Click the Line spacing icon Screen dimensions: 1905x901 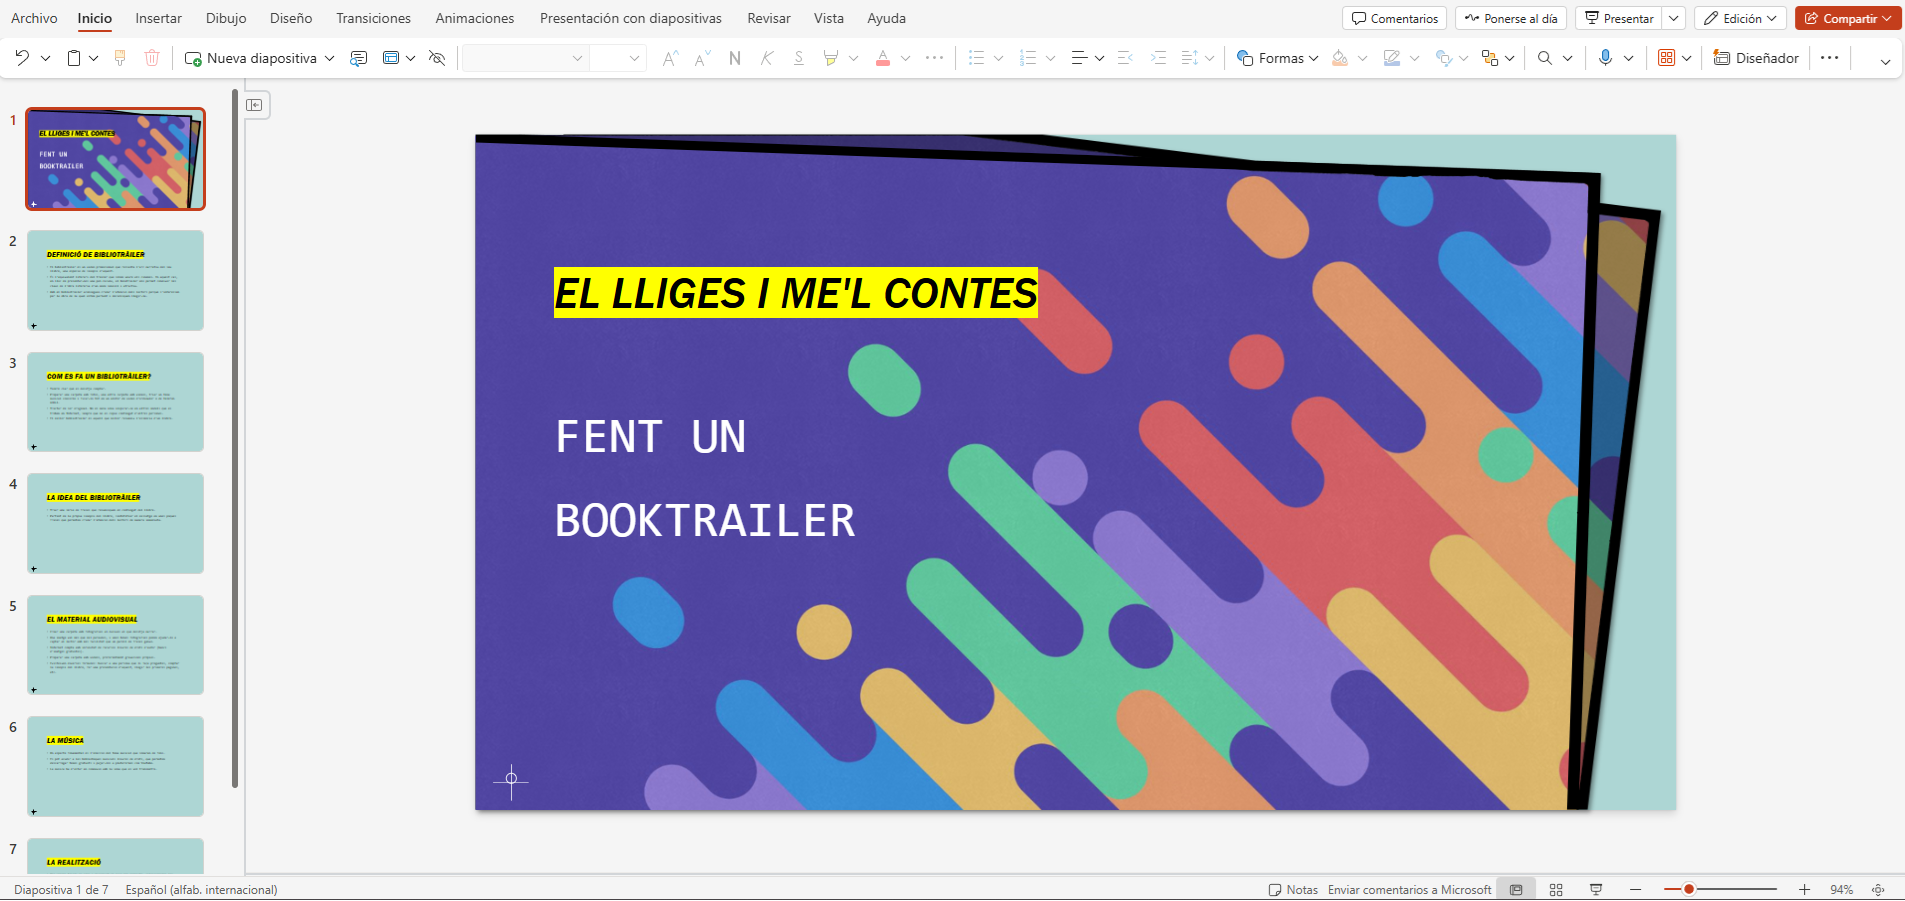1189,58
